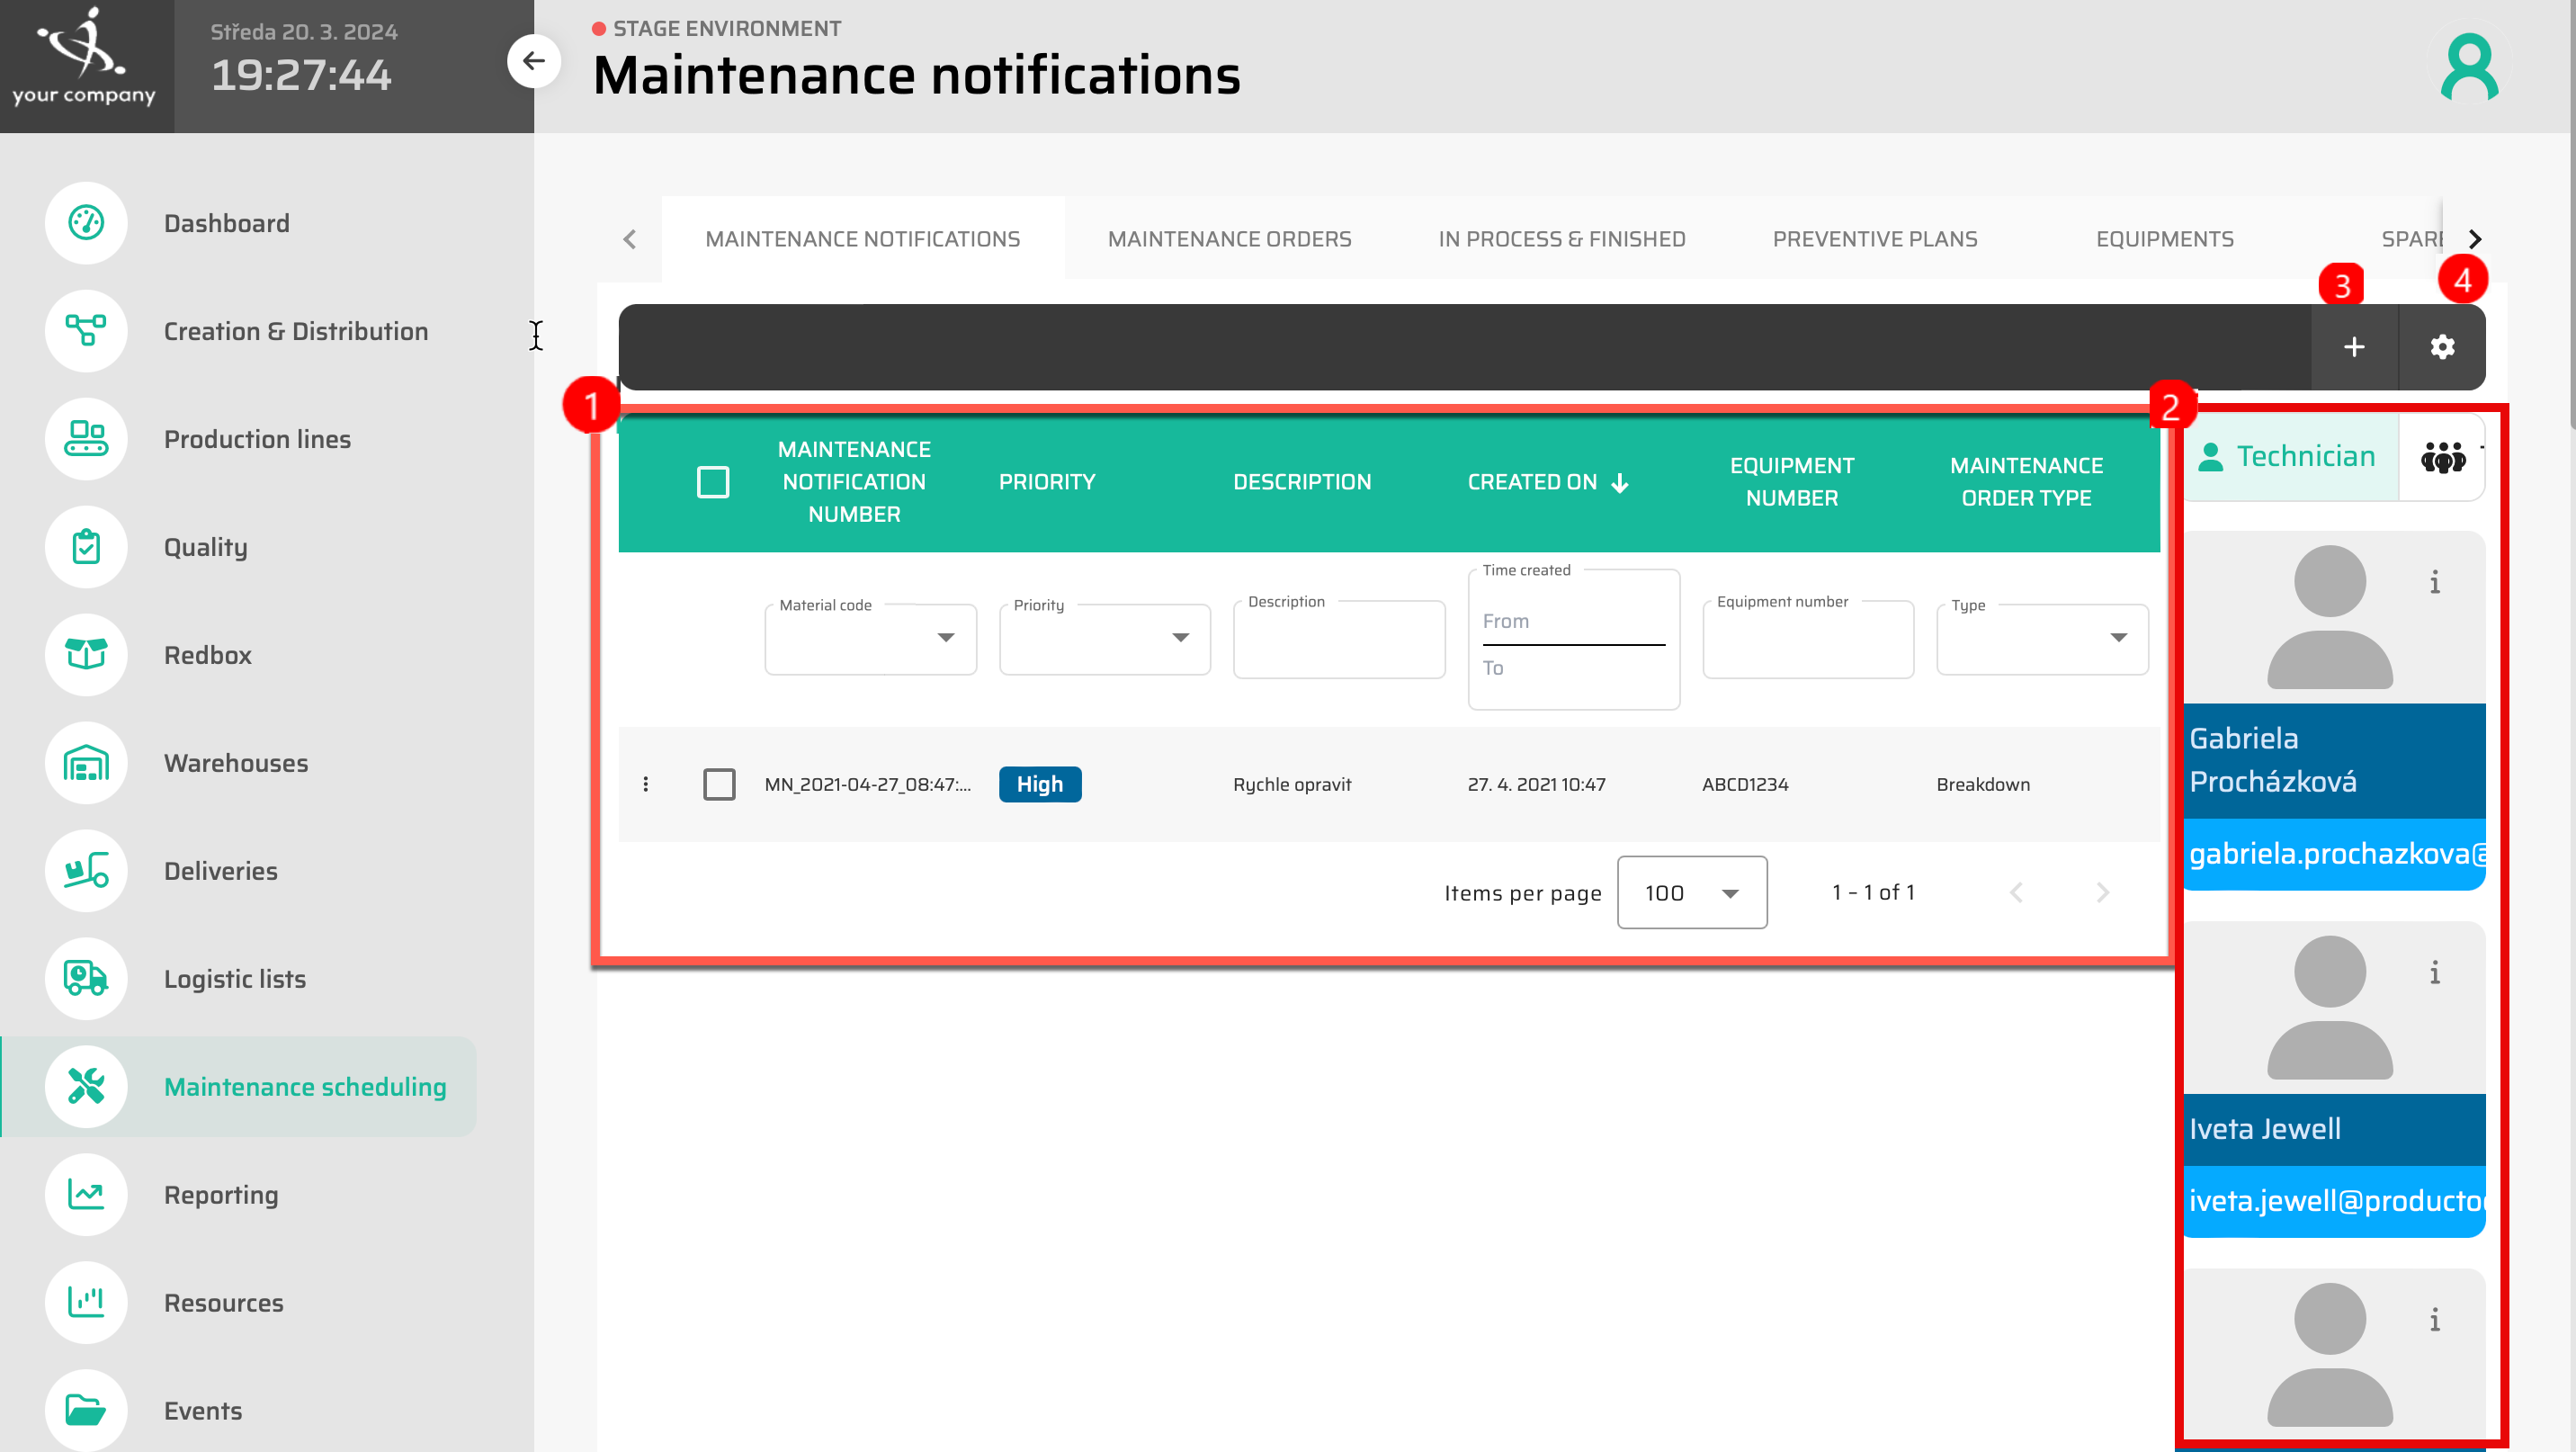
Task: Open the column settings gear icon
Action: tap(2442, 347)
